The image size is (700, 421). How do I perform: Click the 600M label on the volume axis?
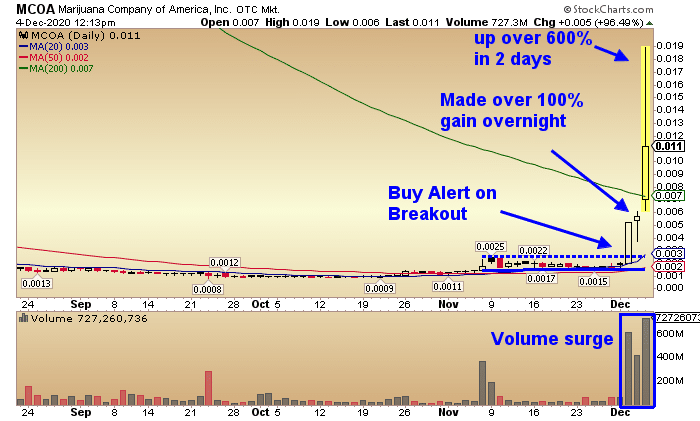[670, 333]
